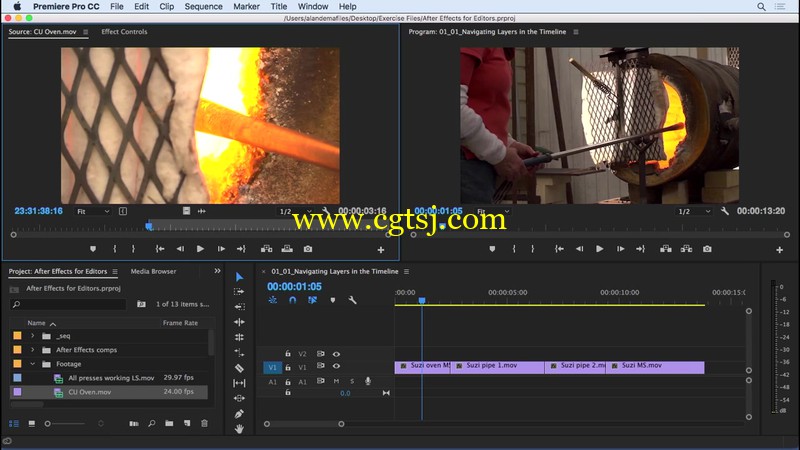Click New Bin folder icon in Project panel
The width and height of the screenshot is (800, 450).
click(169, 423)
